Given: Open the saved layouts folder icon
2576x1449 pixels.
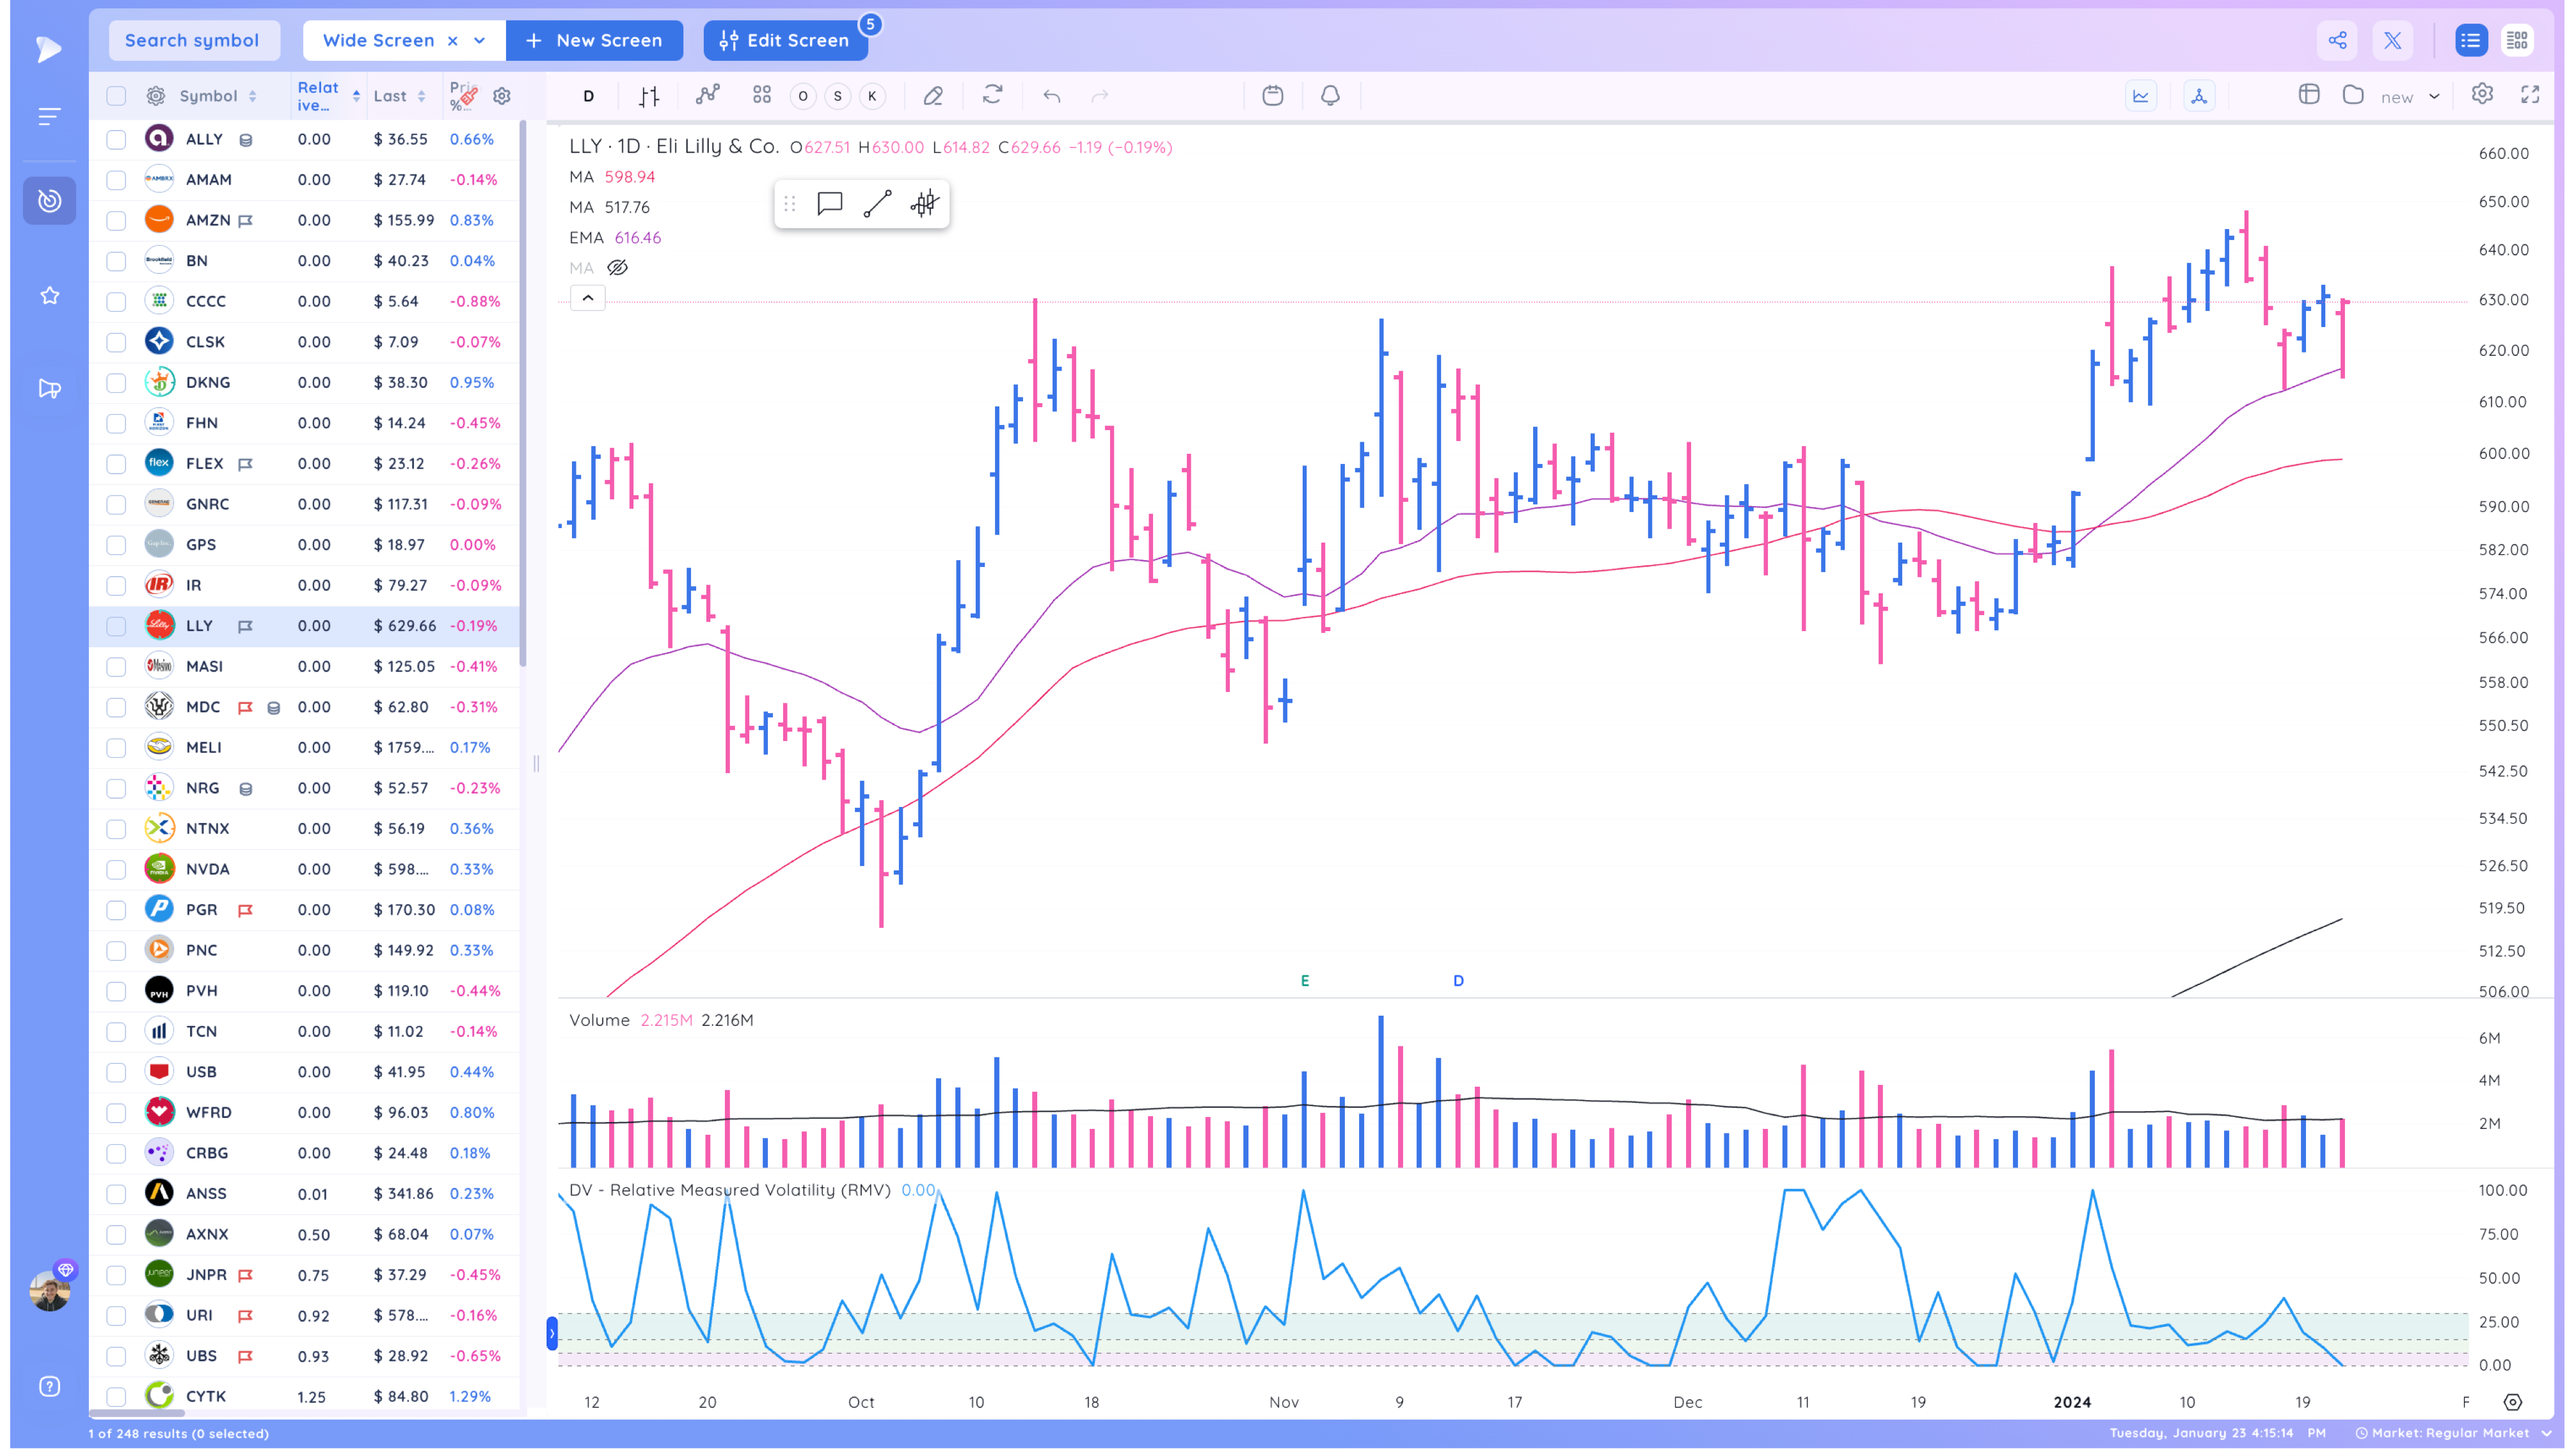Looking at the screenshot, I should (x=2353, y=94).
